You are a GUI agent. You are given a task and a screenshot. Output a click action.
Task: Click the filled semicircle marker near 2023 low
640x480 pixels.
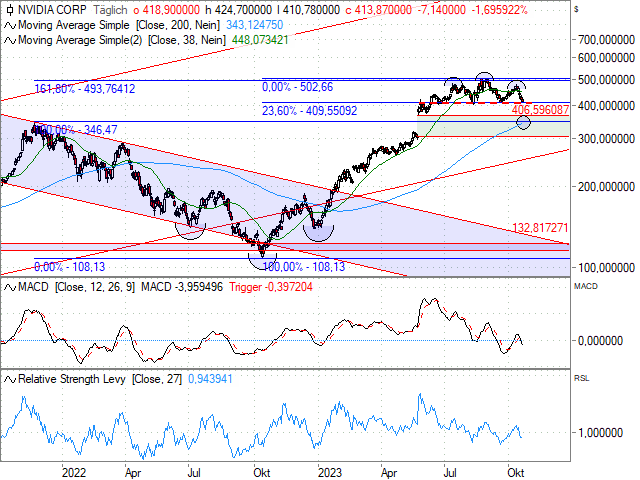click(x=318, y=233)
